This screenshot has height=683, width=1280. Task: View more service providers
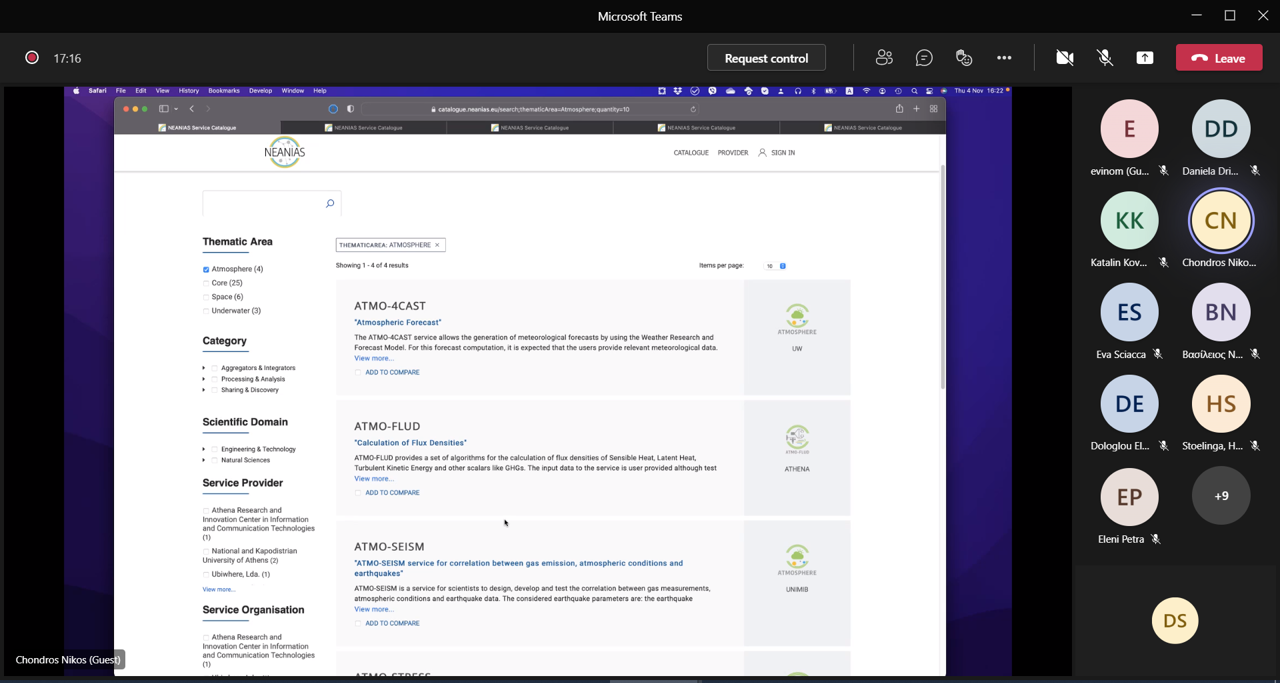pyautogui.click(x=219, y=589)
